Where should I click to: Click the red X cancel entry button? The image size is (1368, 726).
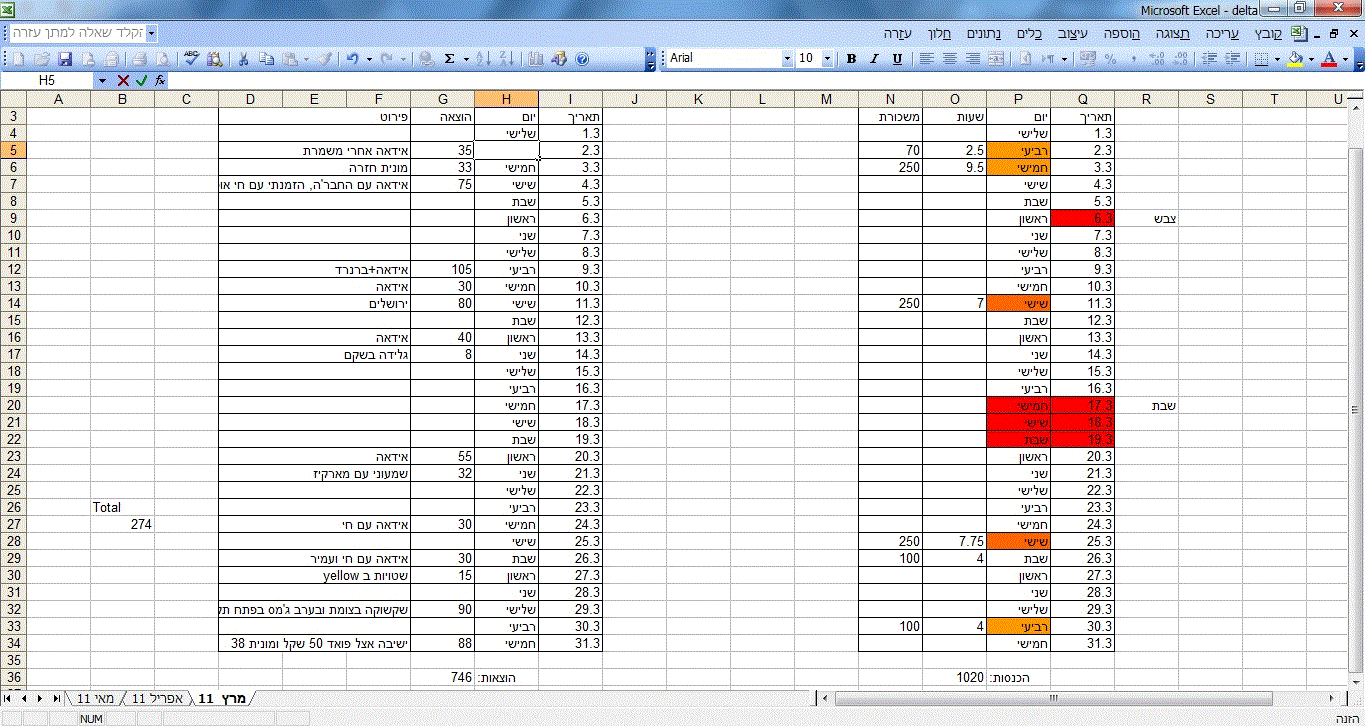click(123, 80)
